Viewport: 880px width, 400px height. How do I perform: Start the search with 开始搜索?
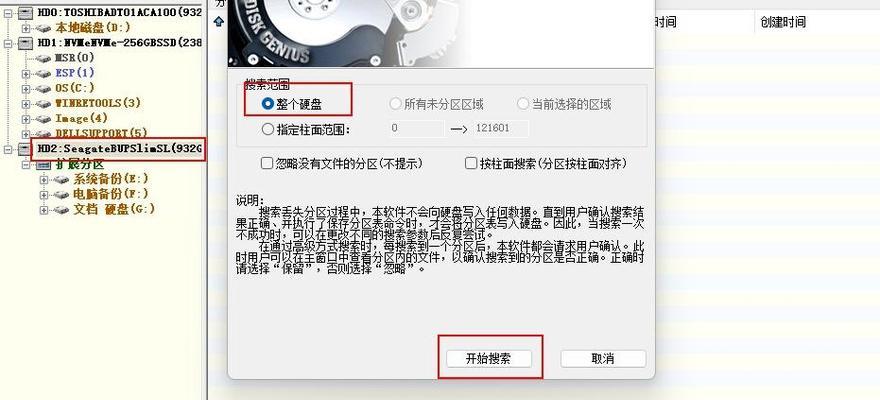point(489,358)
